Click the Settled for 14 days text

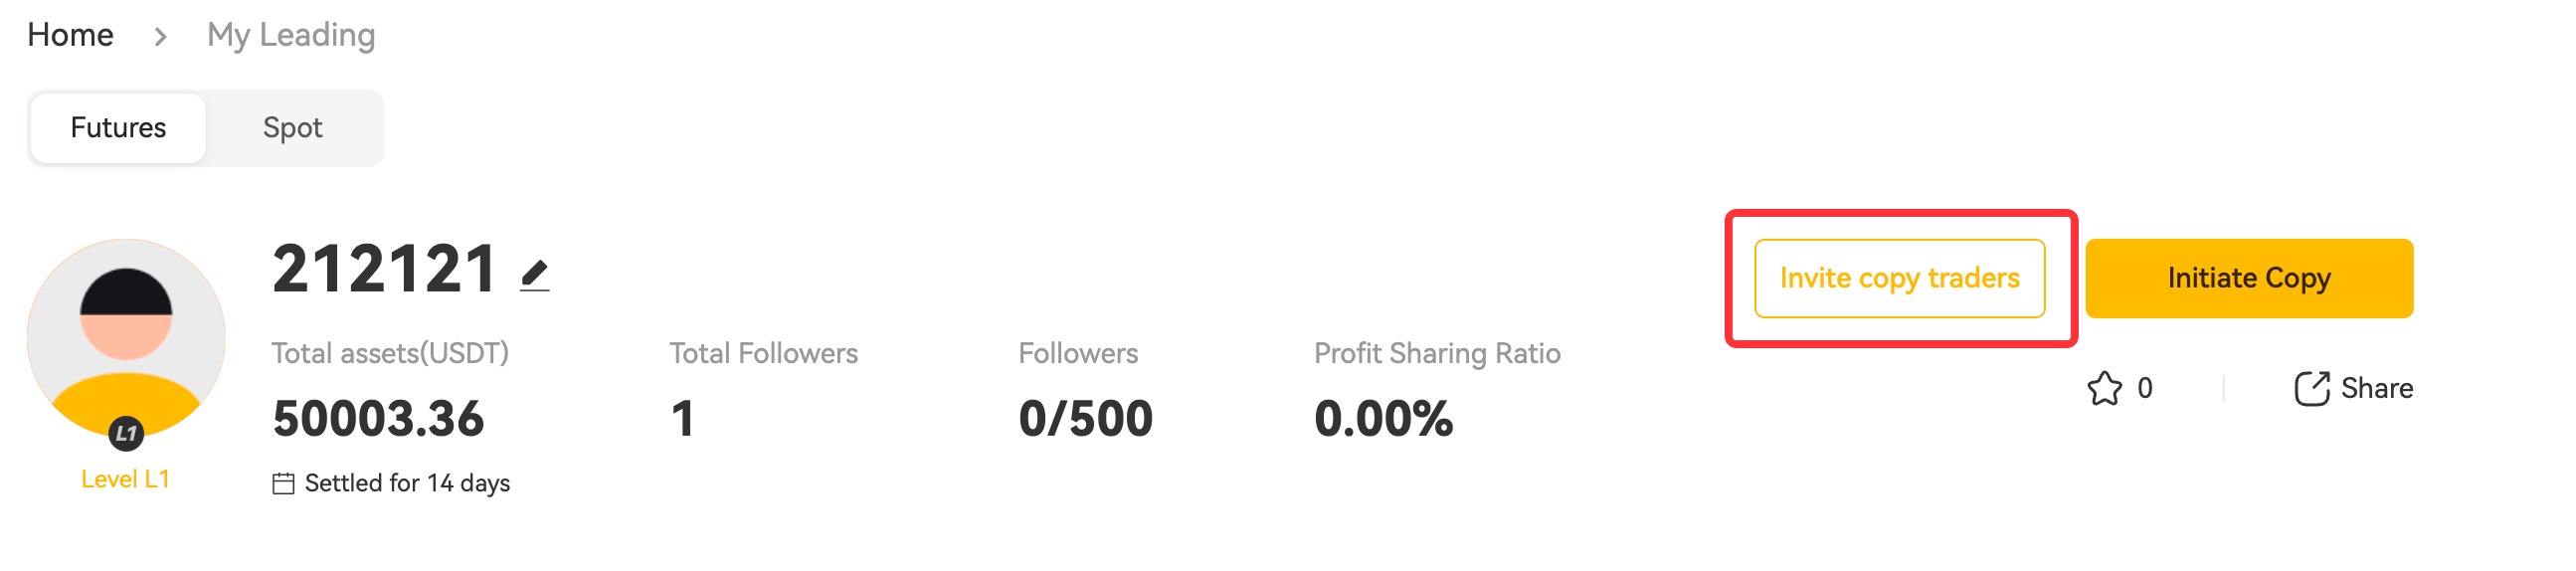click(x=407, y=484)
